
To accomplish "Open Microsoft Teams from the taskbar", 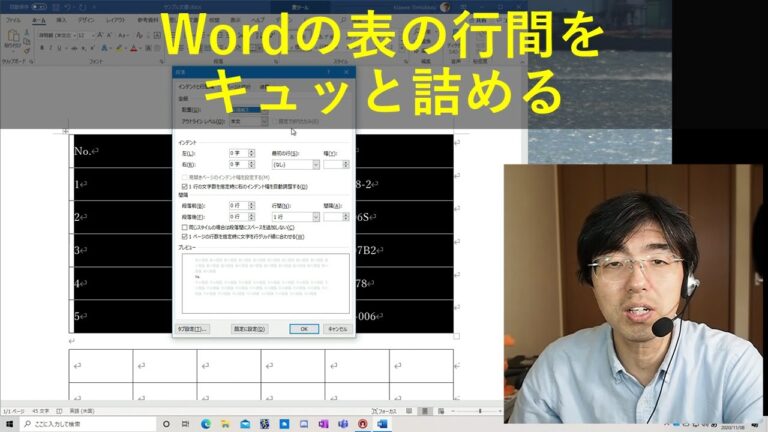I will pos(343,424).
